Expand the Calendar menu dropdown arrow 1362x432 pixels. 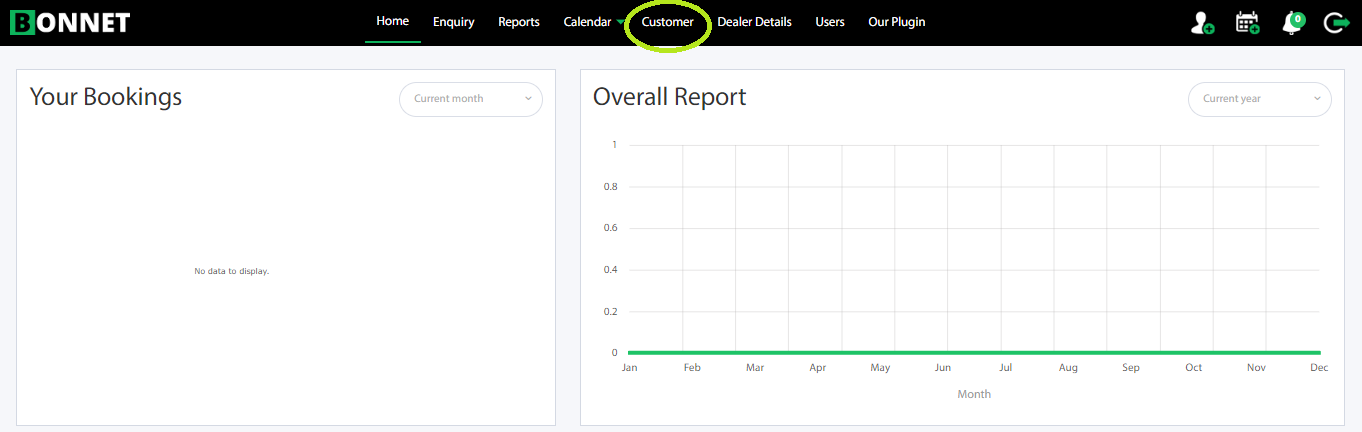(621, 23)
